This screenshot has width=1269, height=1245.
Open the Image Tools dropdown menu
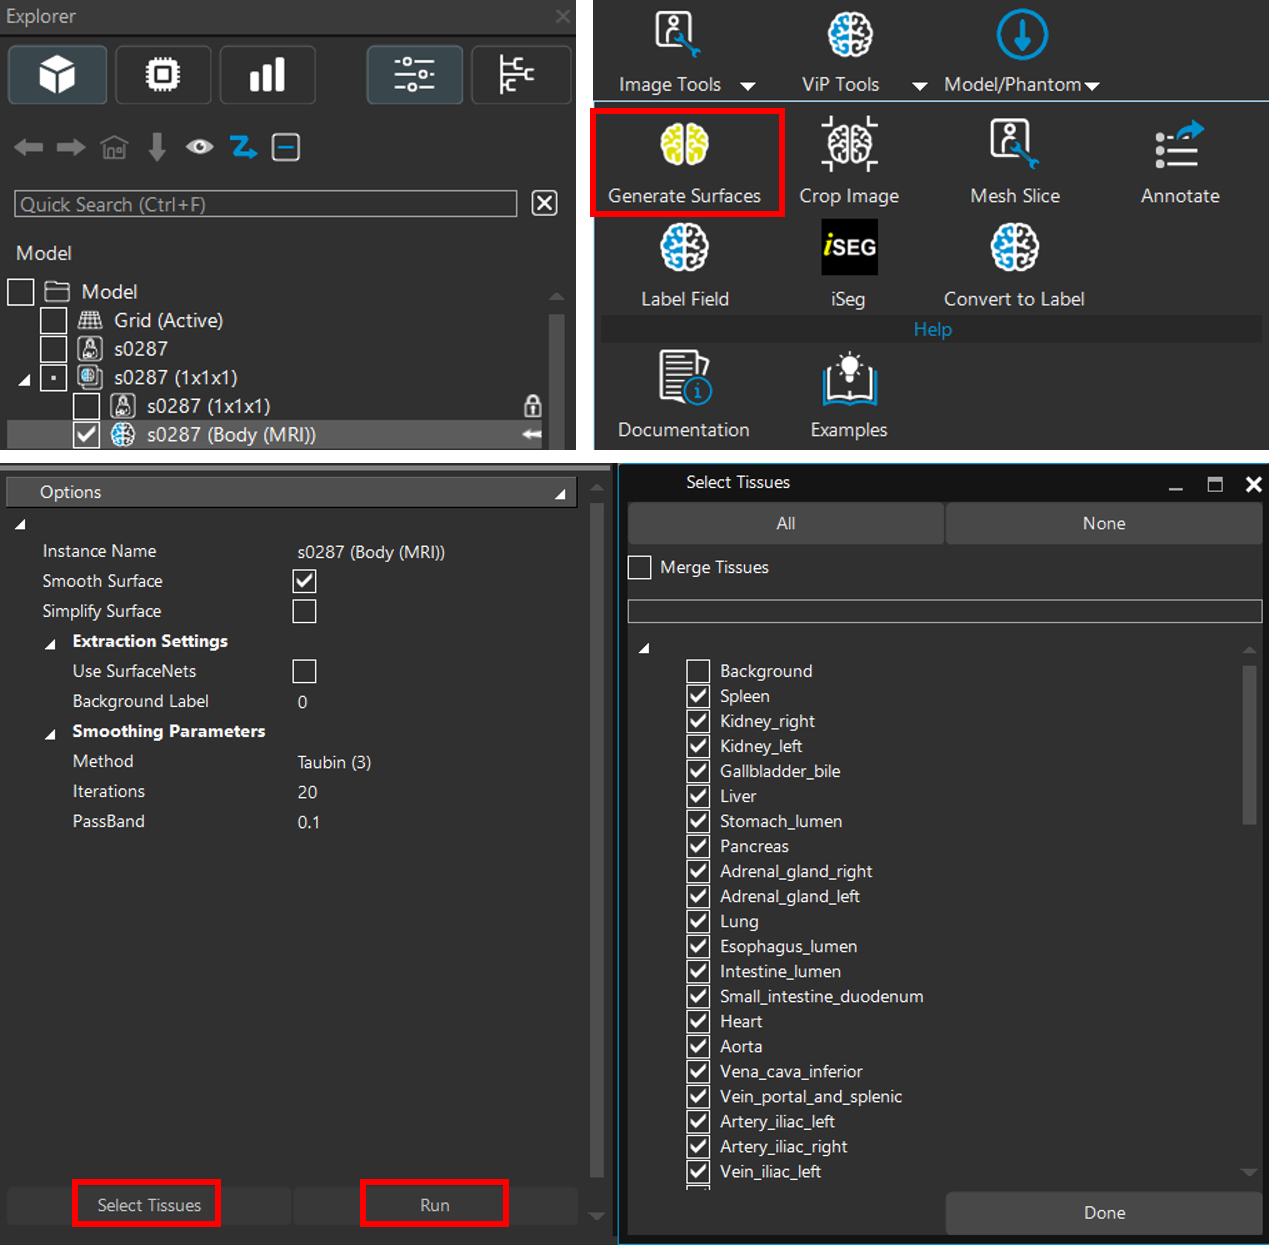pyautogui.click(x=747, y=86)
